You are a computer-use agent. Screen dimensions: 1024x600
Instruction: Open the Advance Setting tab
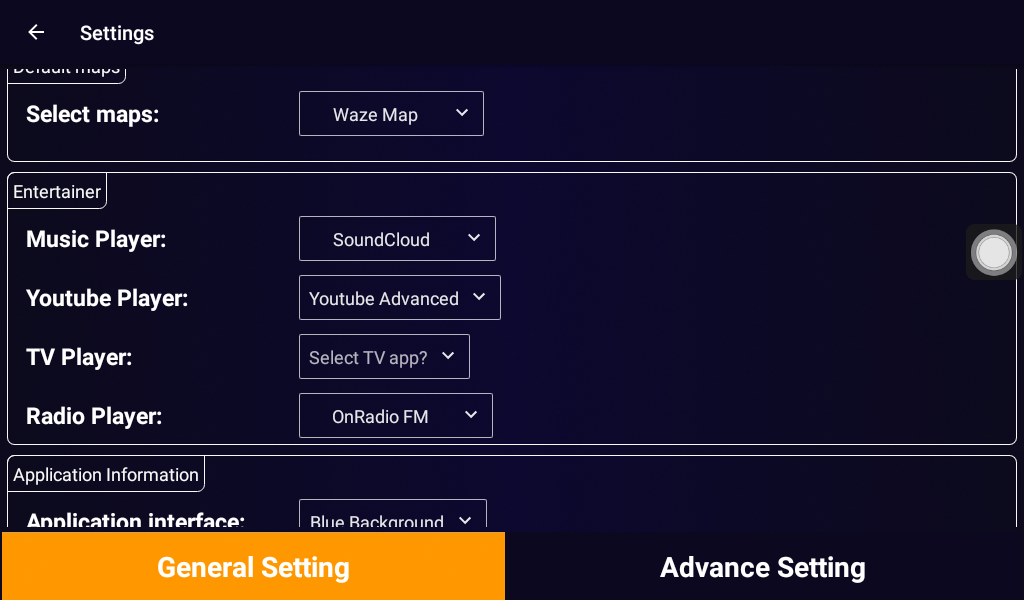click(763, 567)
